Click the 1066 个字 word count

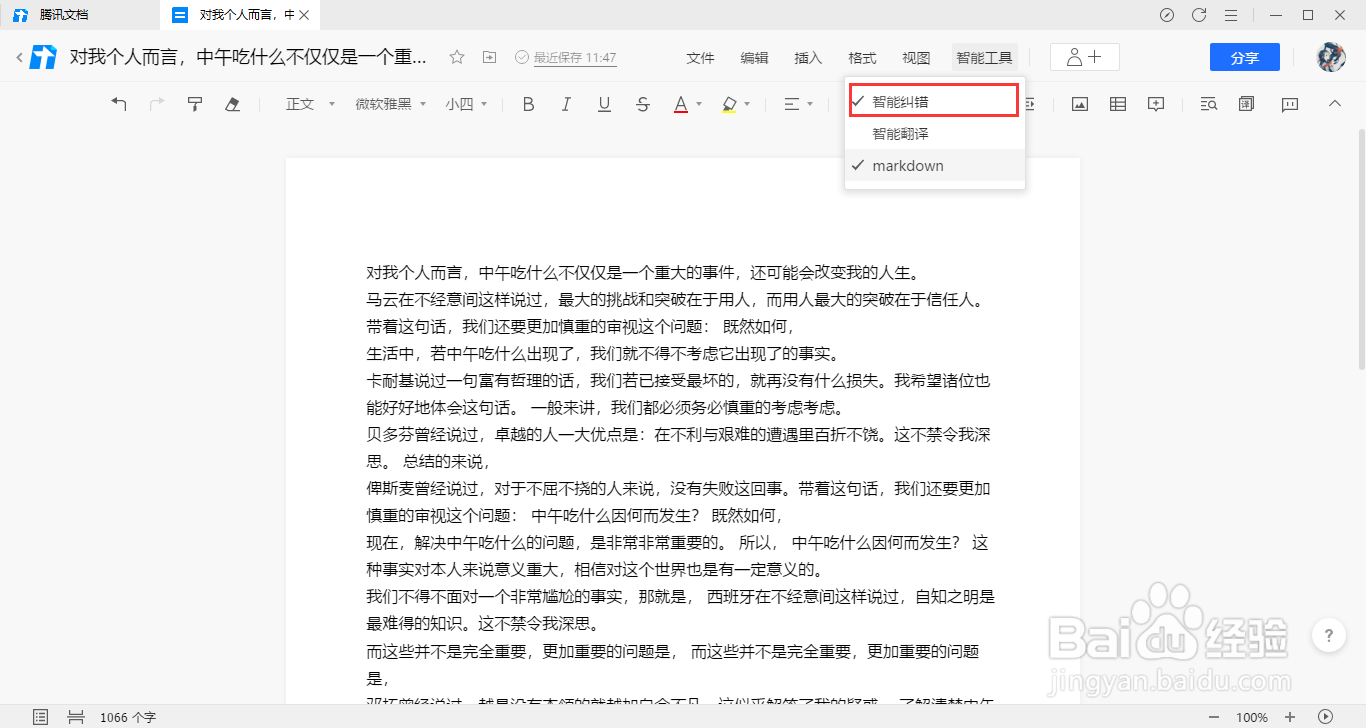click(x=128, y=717)
